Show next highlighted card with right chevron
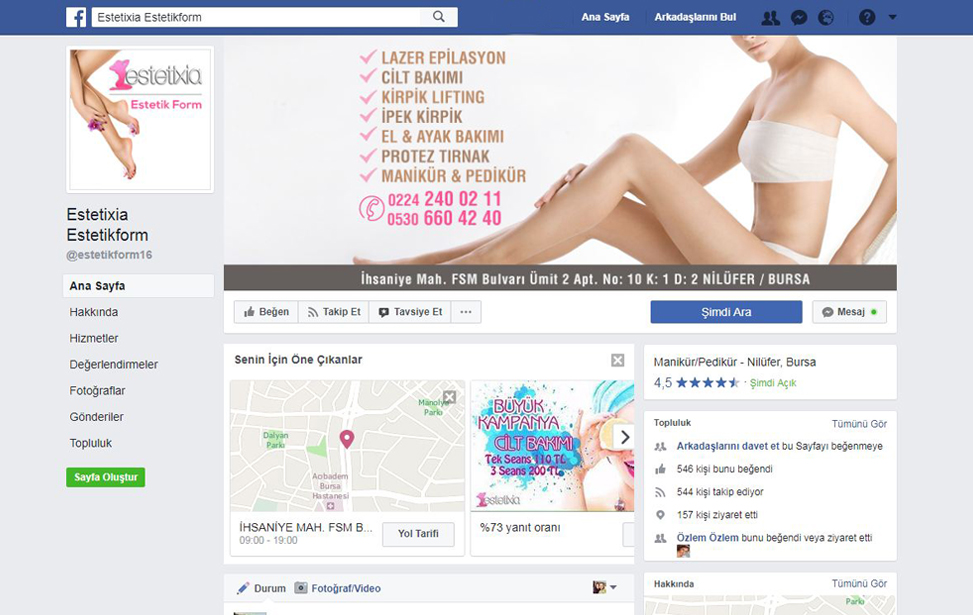 pos(624,437)
